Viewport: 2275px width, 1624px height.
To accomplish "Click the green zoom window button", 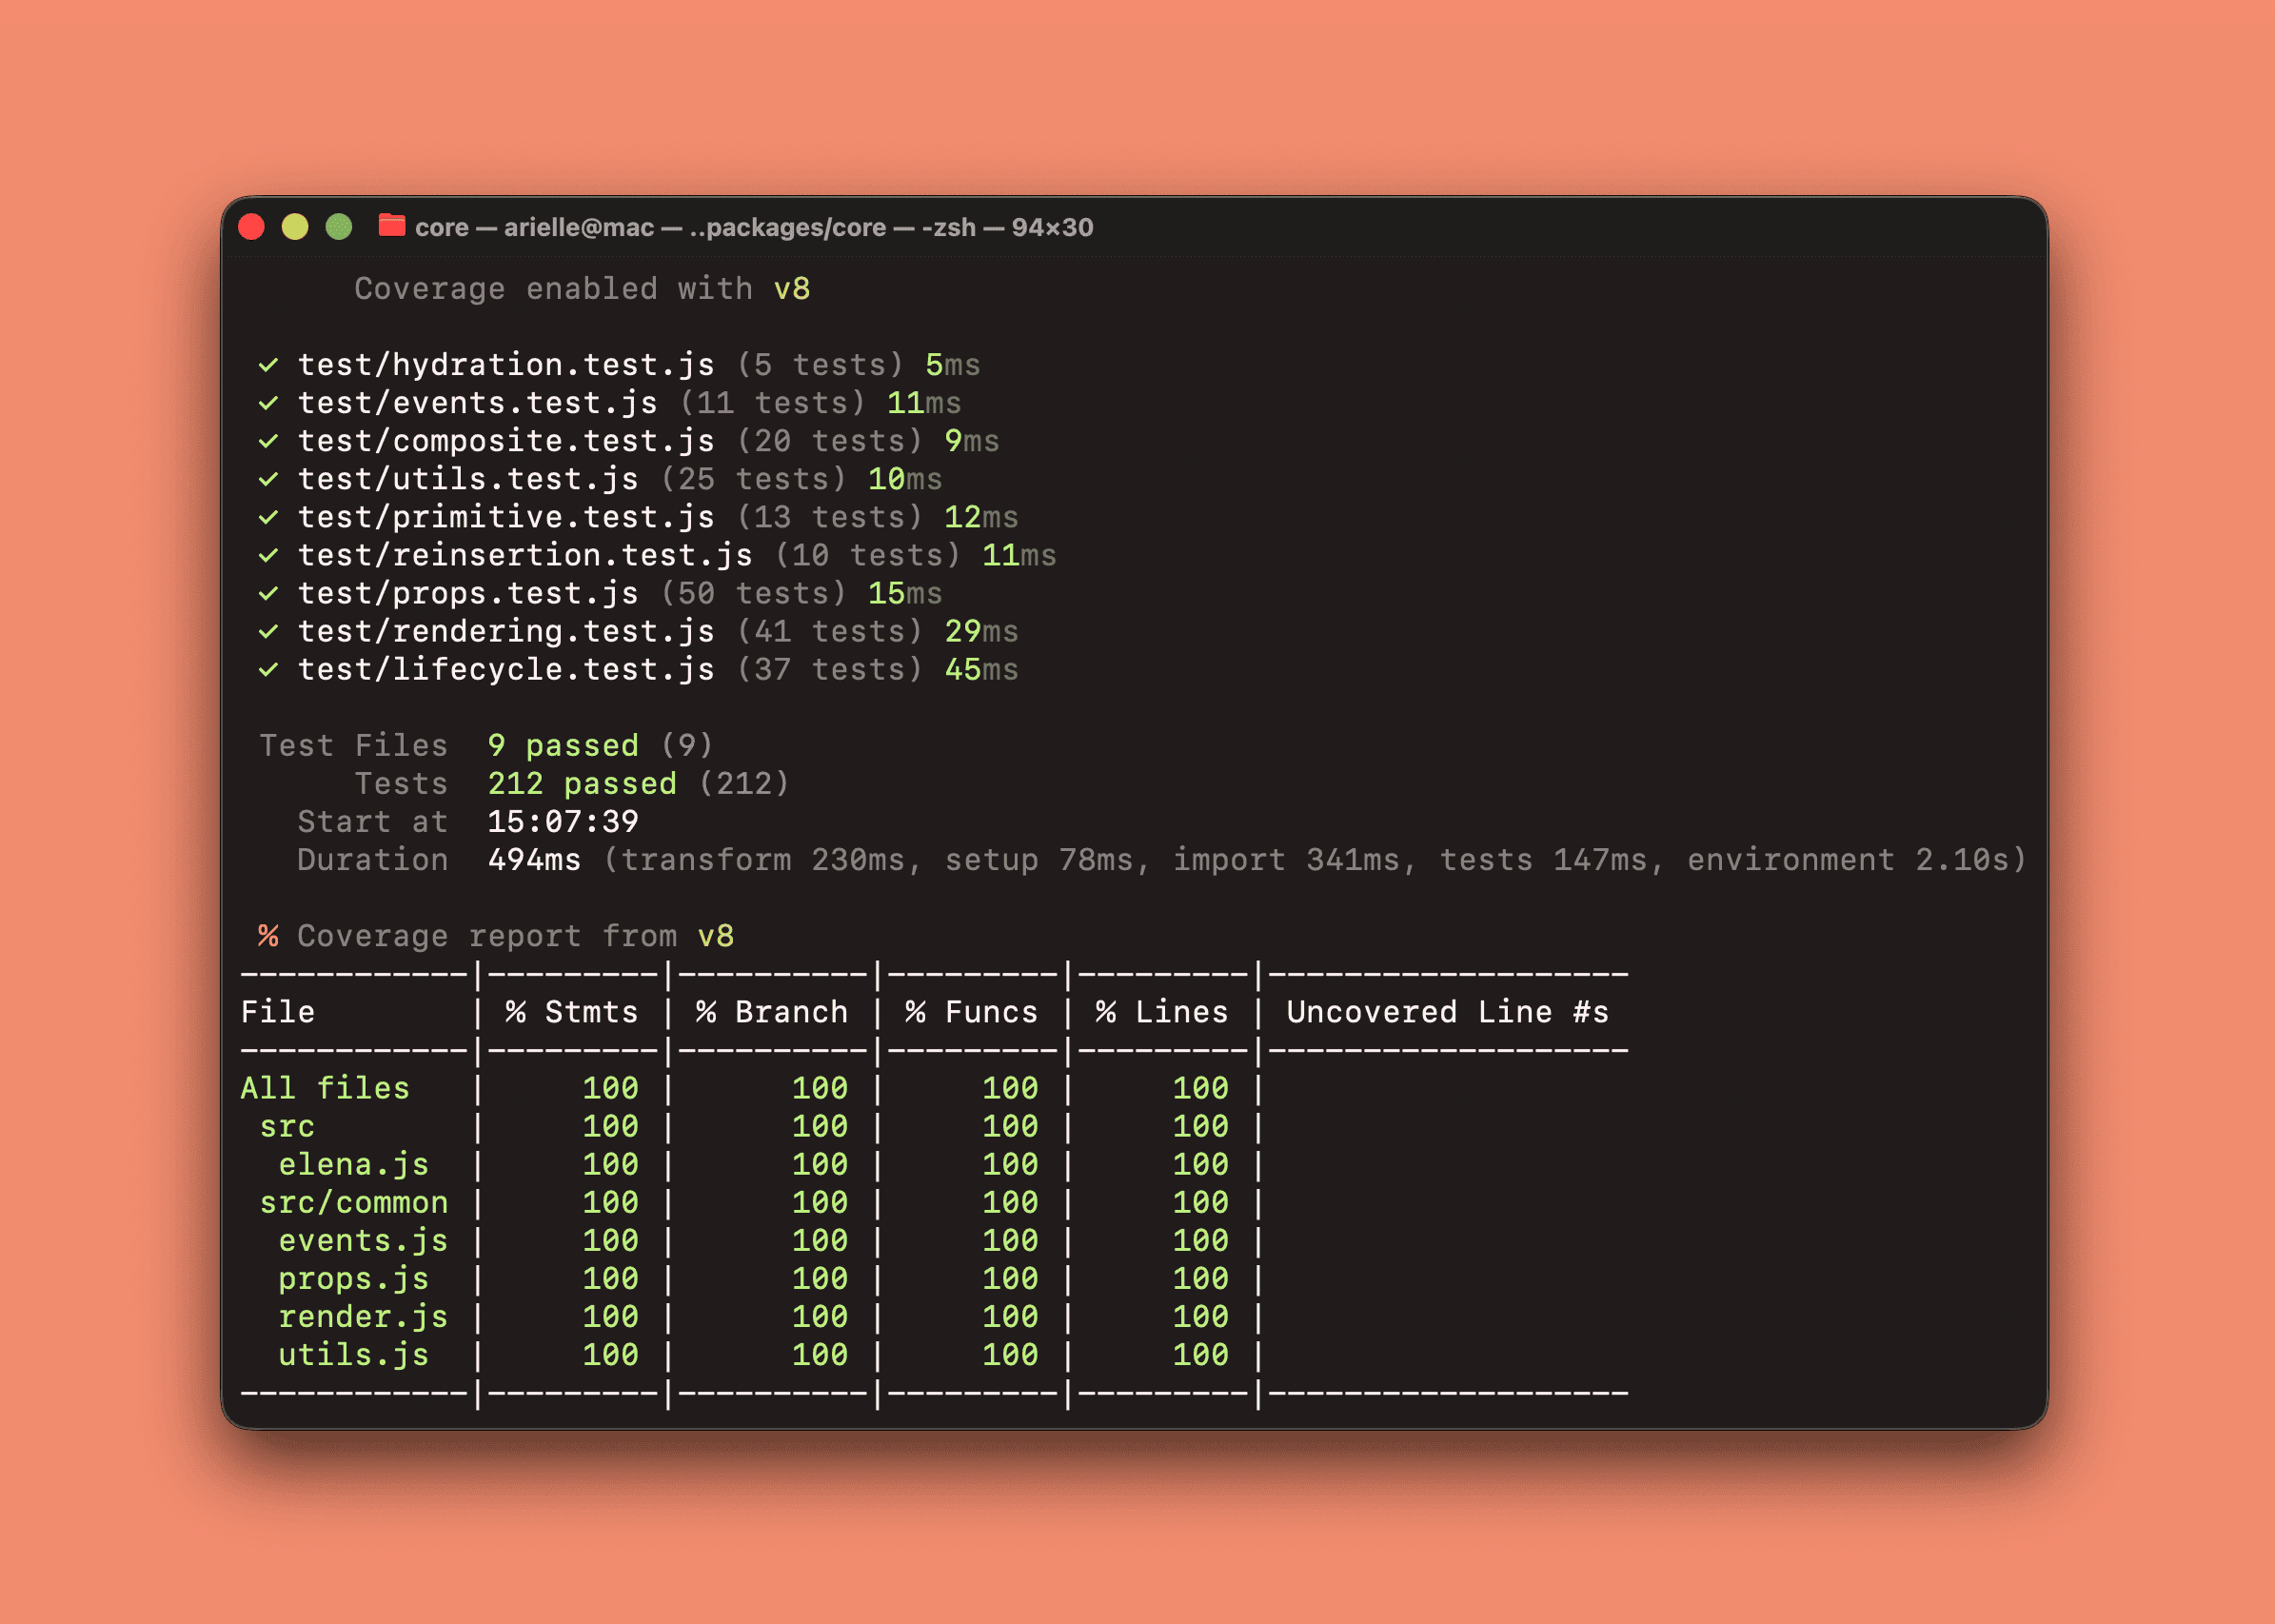I will pos(339,227).
